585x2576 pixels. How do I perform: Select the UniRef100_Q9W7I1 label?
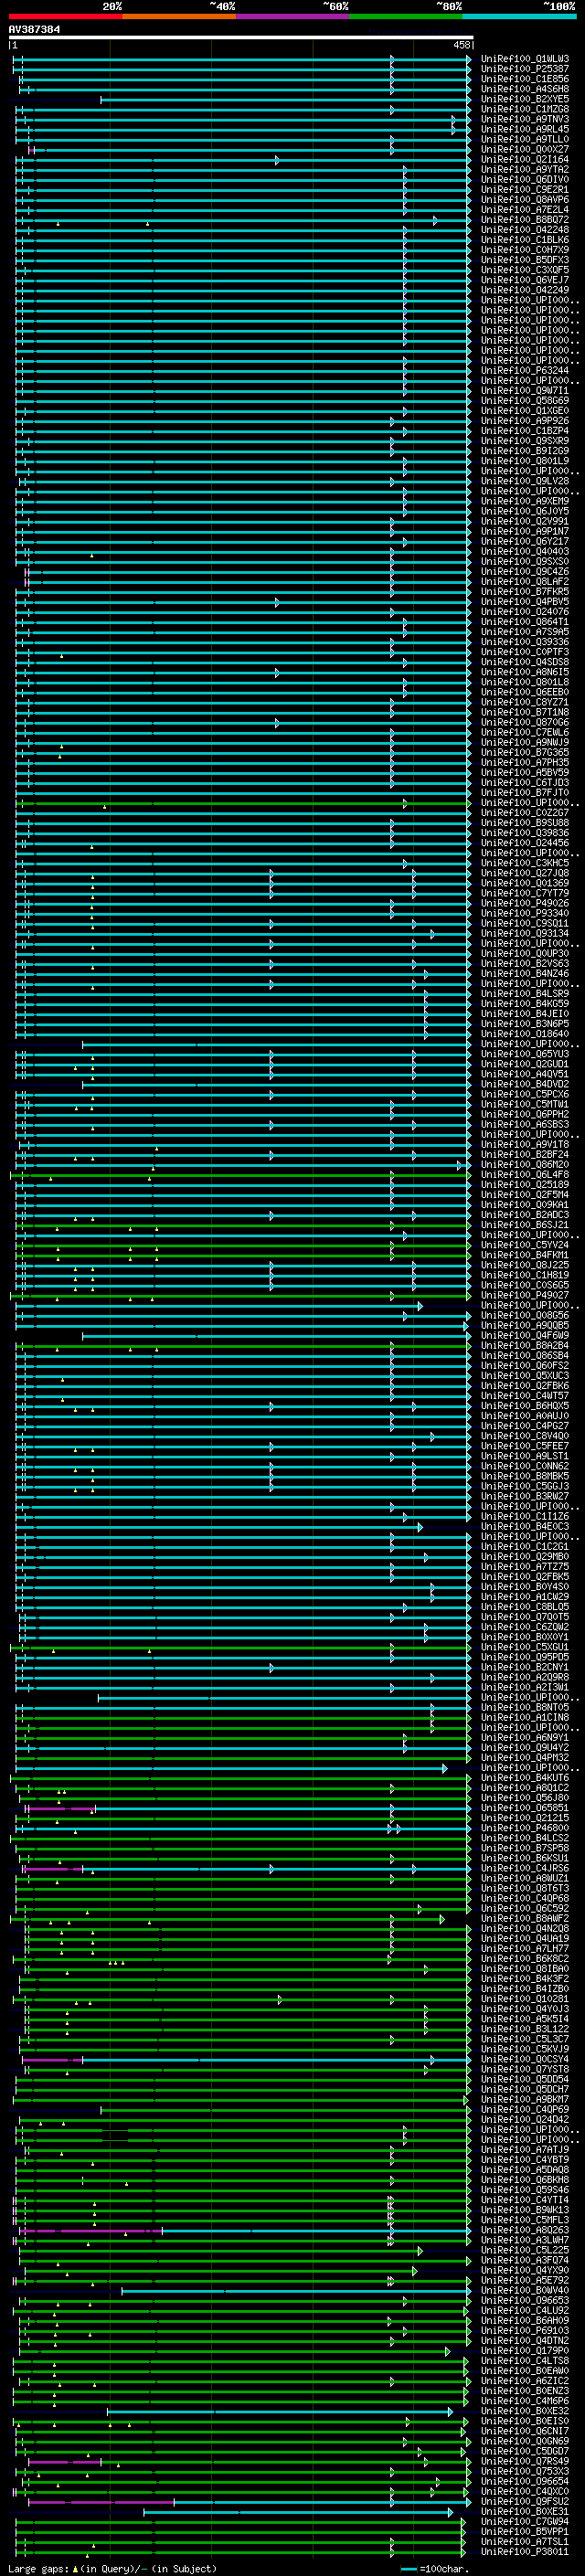tap(525, 390)
